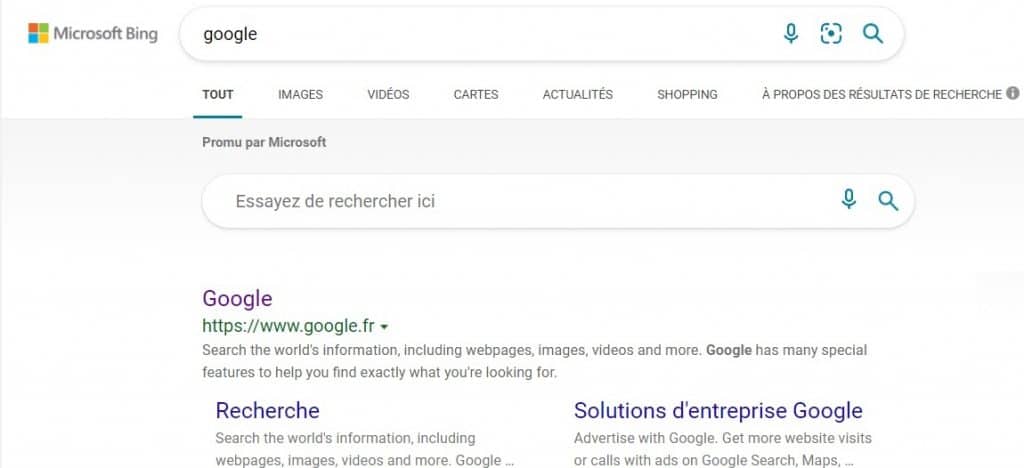The image size is (1024, 468).
Task: Open Solutions d'entreprise Google sublink
Action: click(718, 411)
